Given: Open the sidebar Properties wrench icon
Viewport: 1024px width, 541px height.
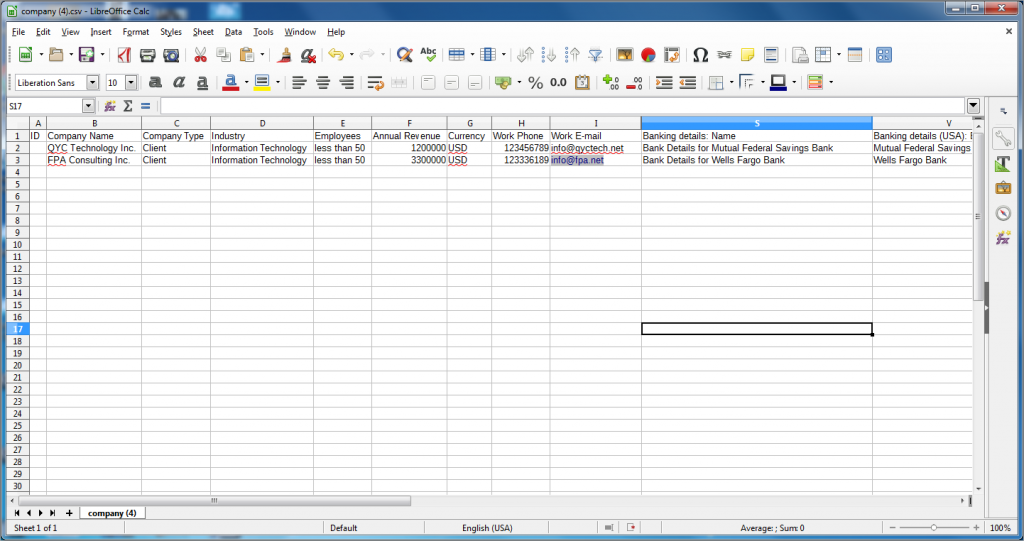Looking at the screenshot, I should (1003, 138).
